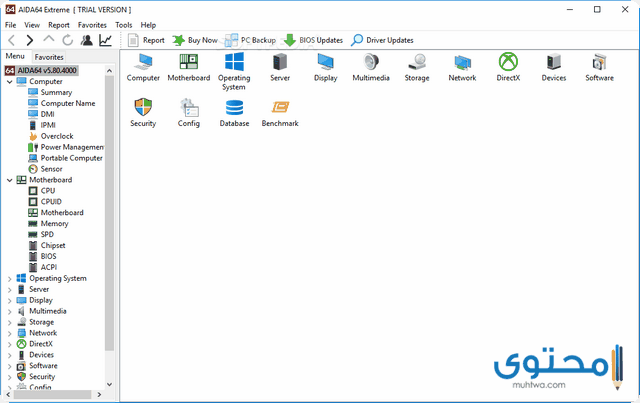Viewport: 640px width, 403px height.
Task: Expand the Display tree node
Action: pyautogui.click(x=9, y=301)
